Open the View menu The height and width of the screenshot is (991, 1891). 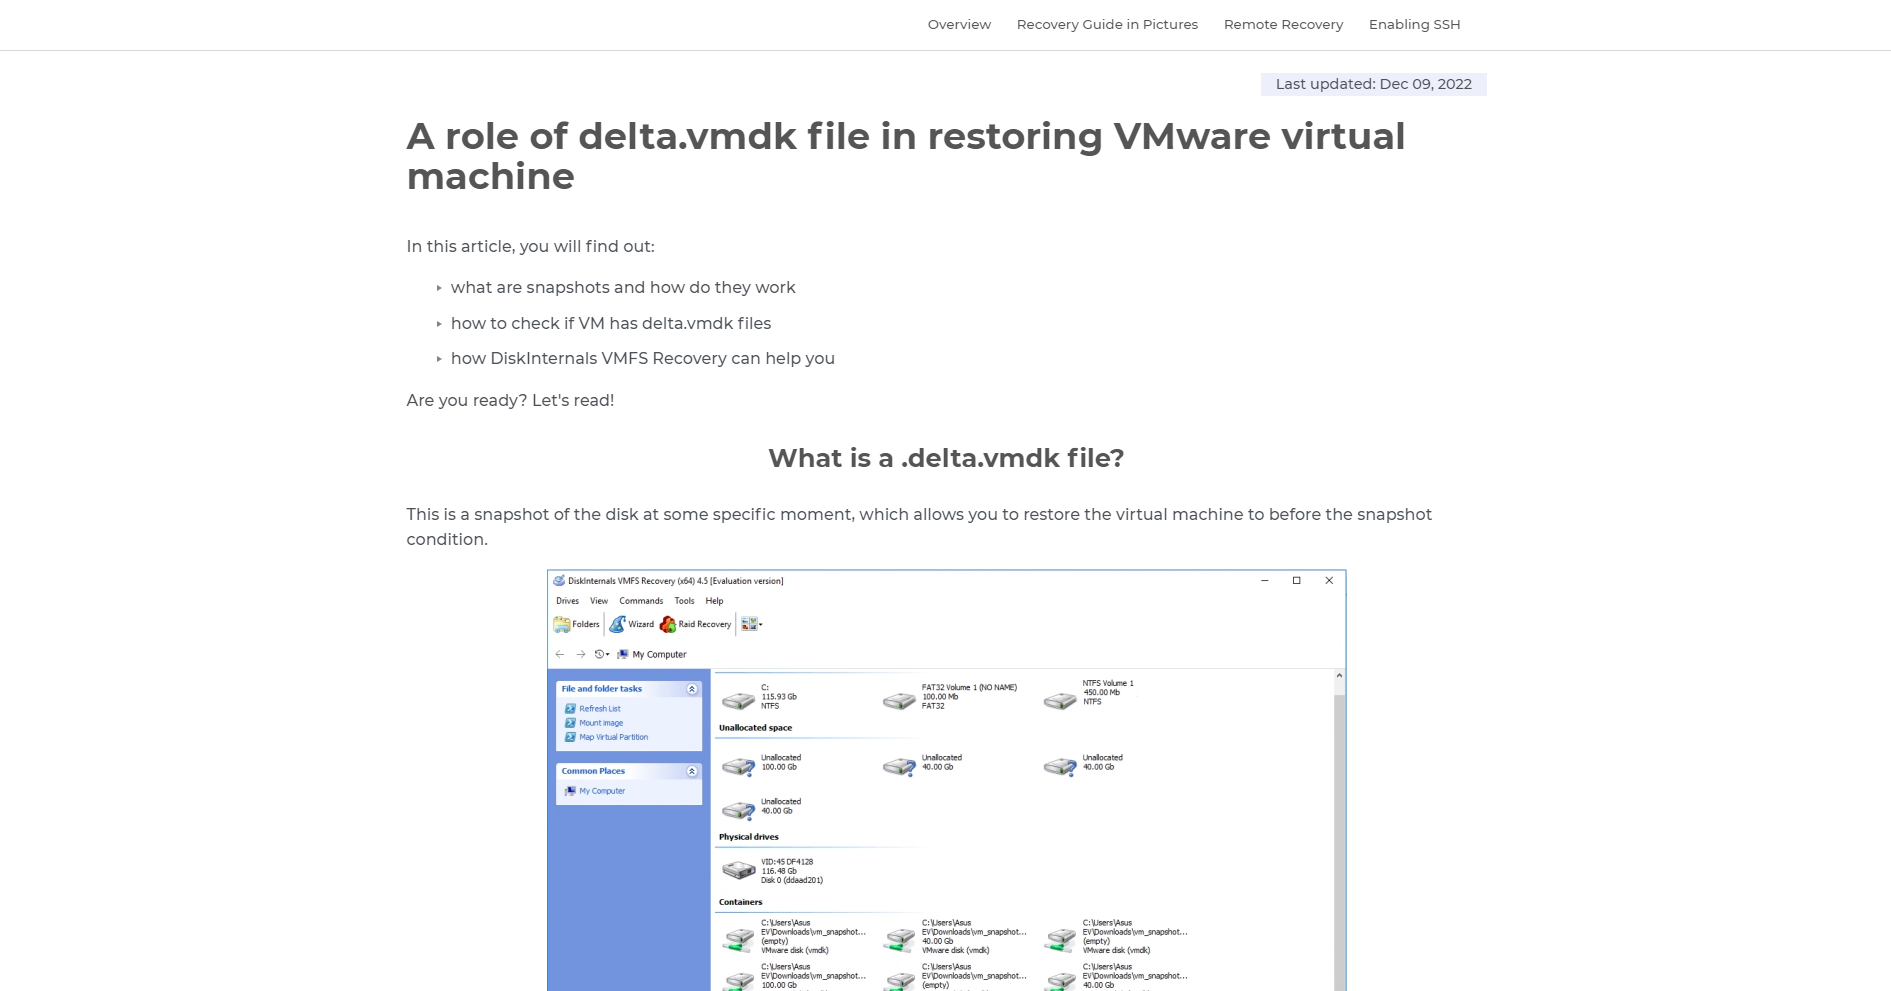pos(599,601)
